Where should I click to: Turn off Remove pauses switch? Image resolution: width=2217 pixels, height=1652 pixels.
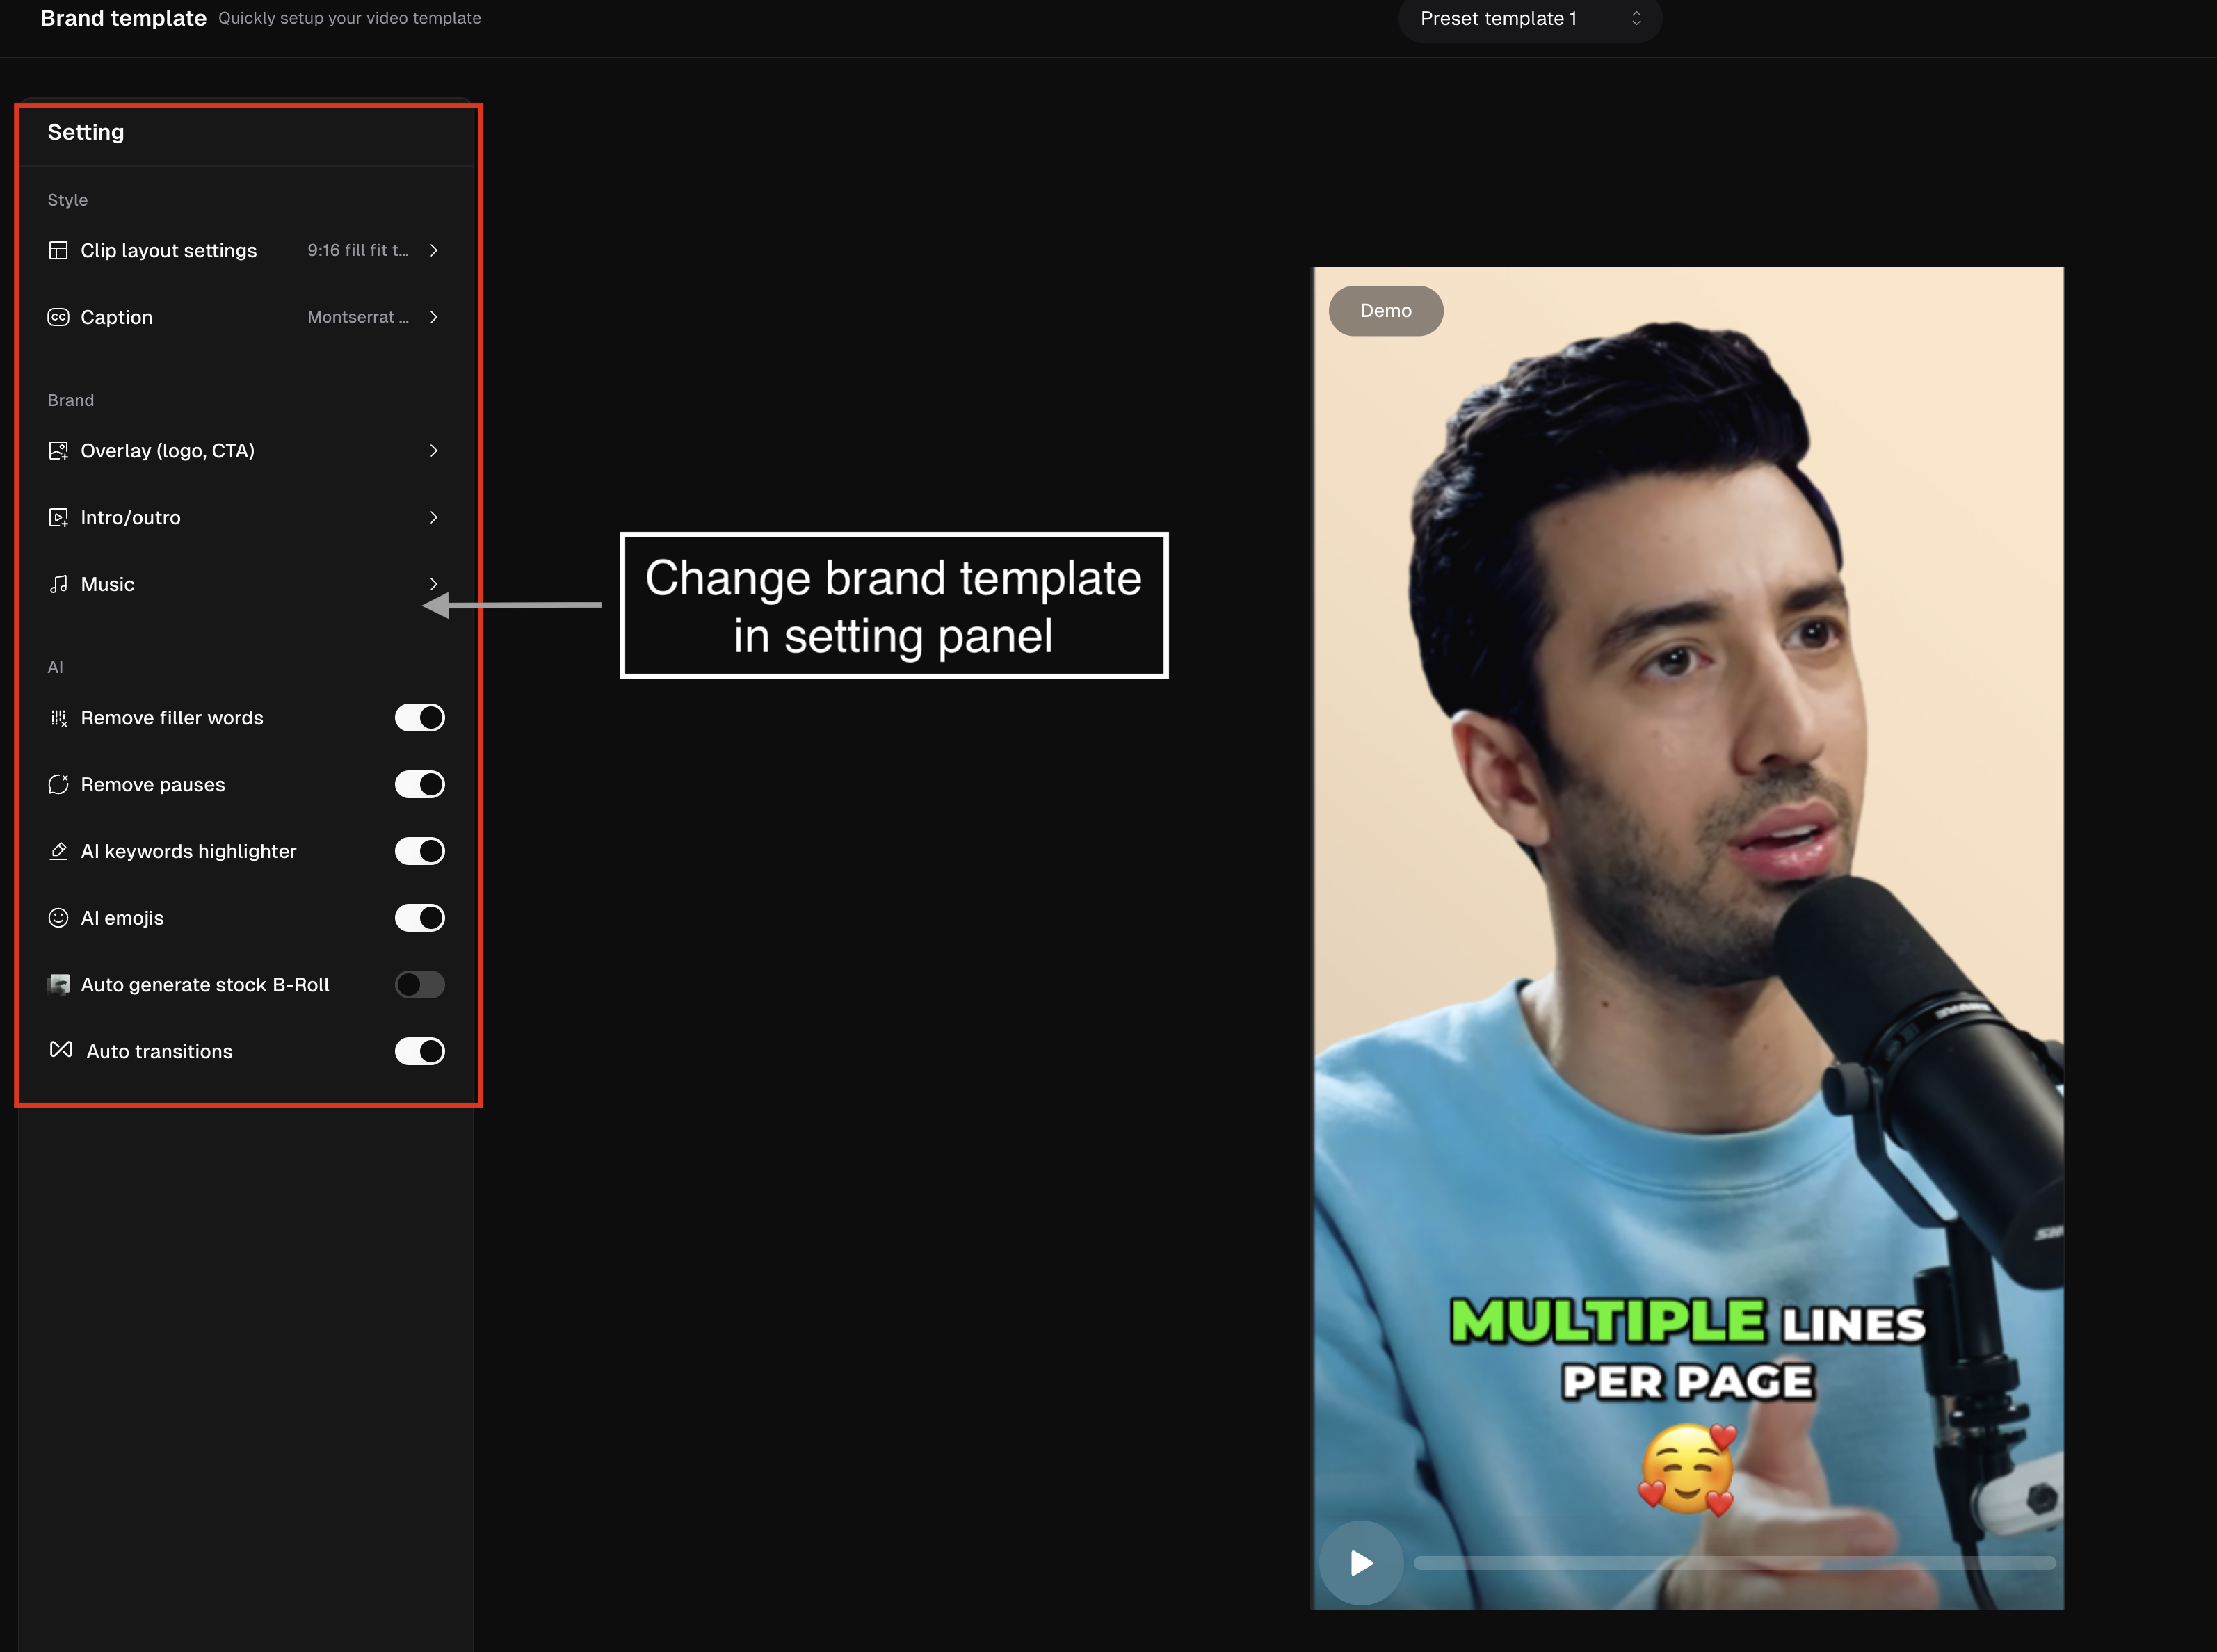pyautogui.click(x=419, y=785)
